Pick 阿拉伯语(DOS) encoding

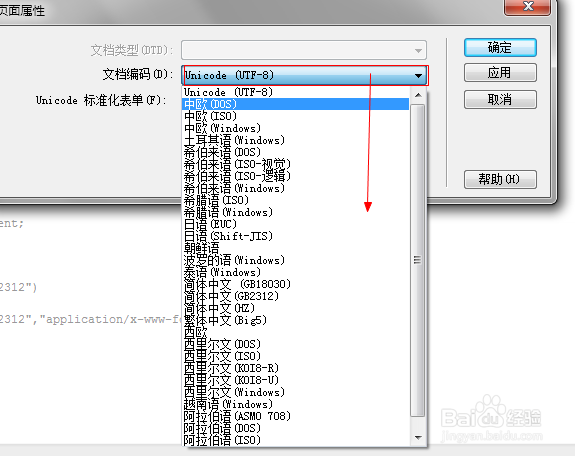pyautogui.click(x=296, y=428)
